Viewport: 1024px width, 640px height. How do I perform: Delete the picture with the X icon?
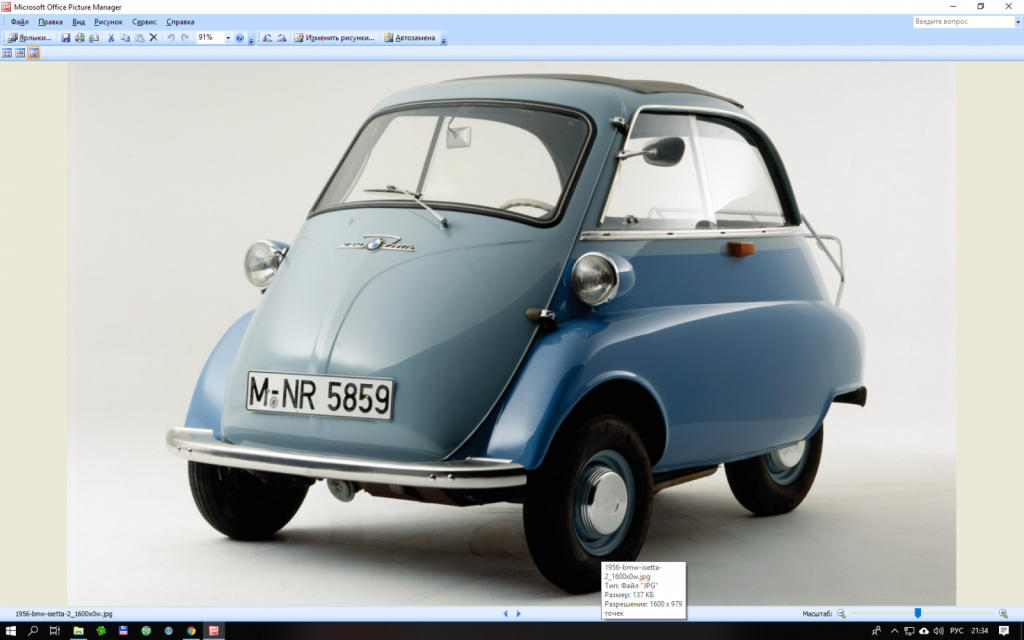[x=153, y=38]
